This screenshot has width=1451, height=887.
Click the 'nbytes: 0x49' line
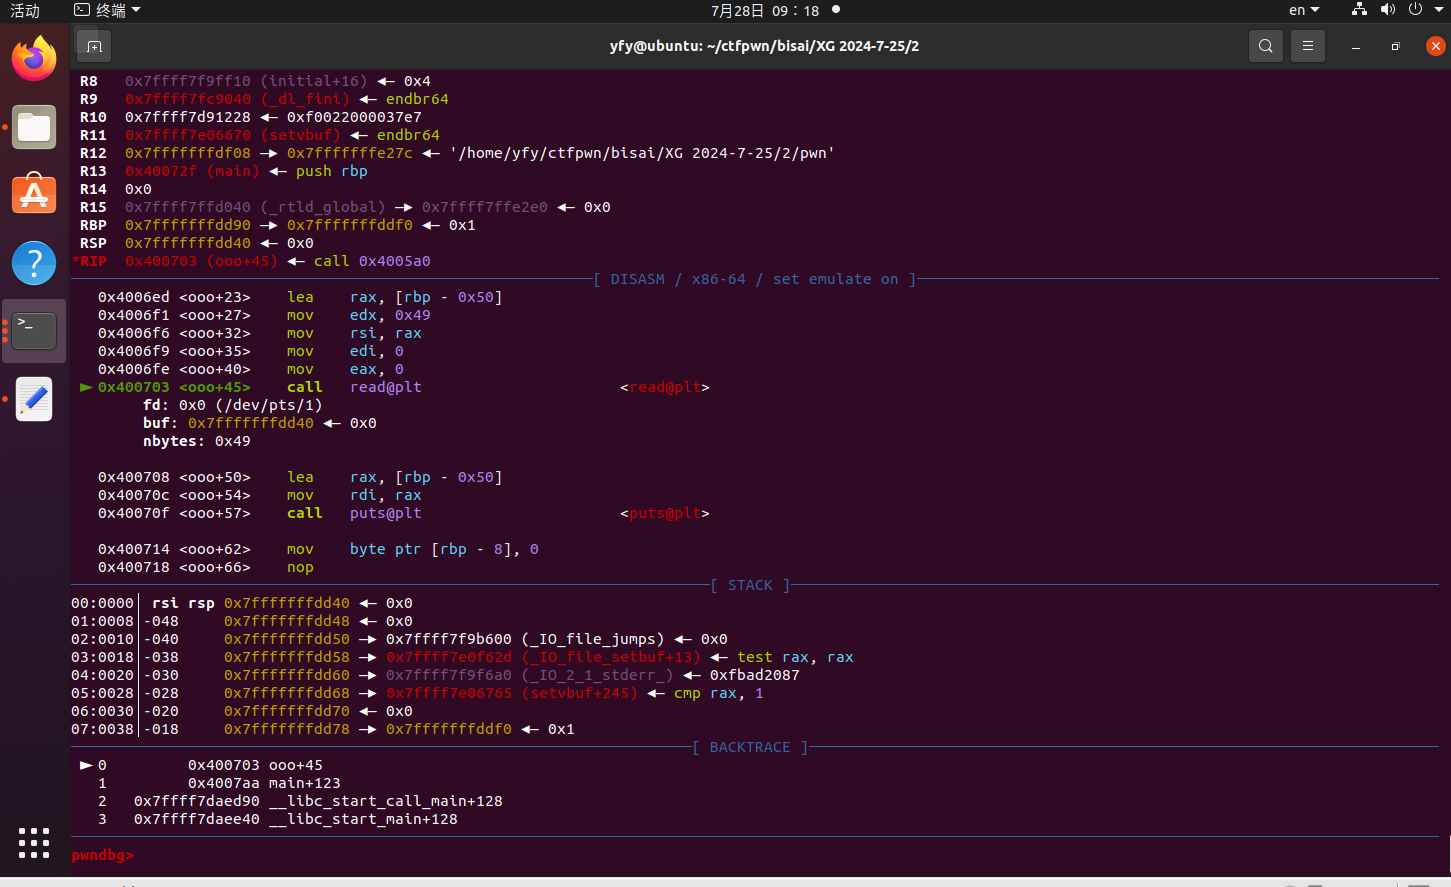point(197,441)
